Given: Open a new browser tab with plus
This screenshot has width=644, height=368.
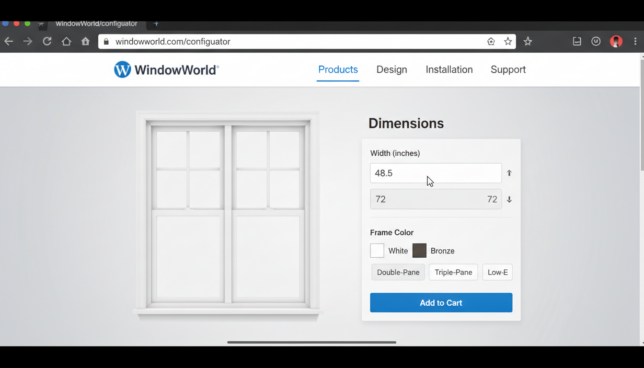Looking at the screenshot, I should click(x=156, y=24).
